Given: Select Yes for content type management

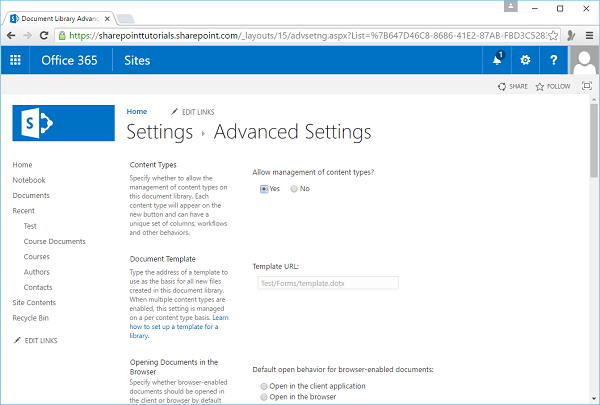Looking at the screenshot, I should coord(264,189).
